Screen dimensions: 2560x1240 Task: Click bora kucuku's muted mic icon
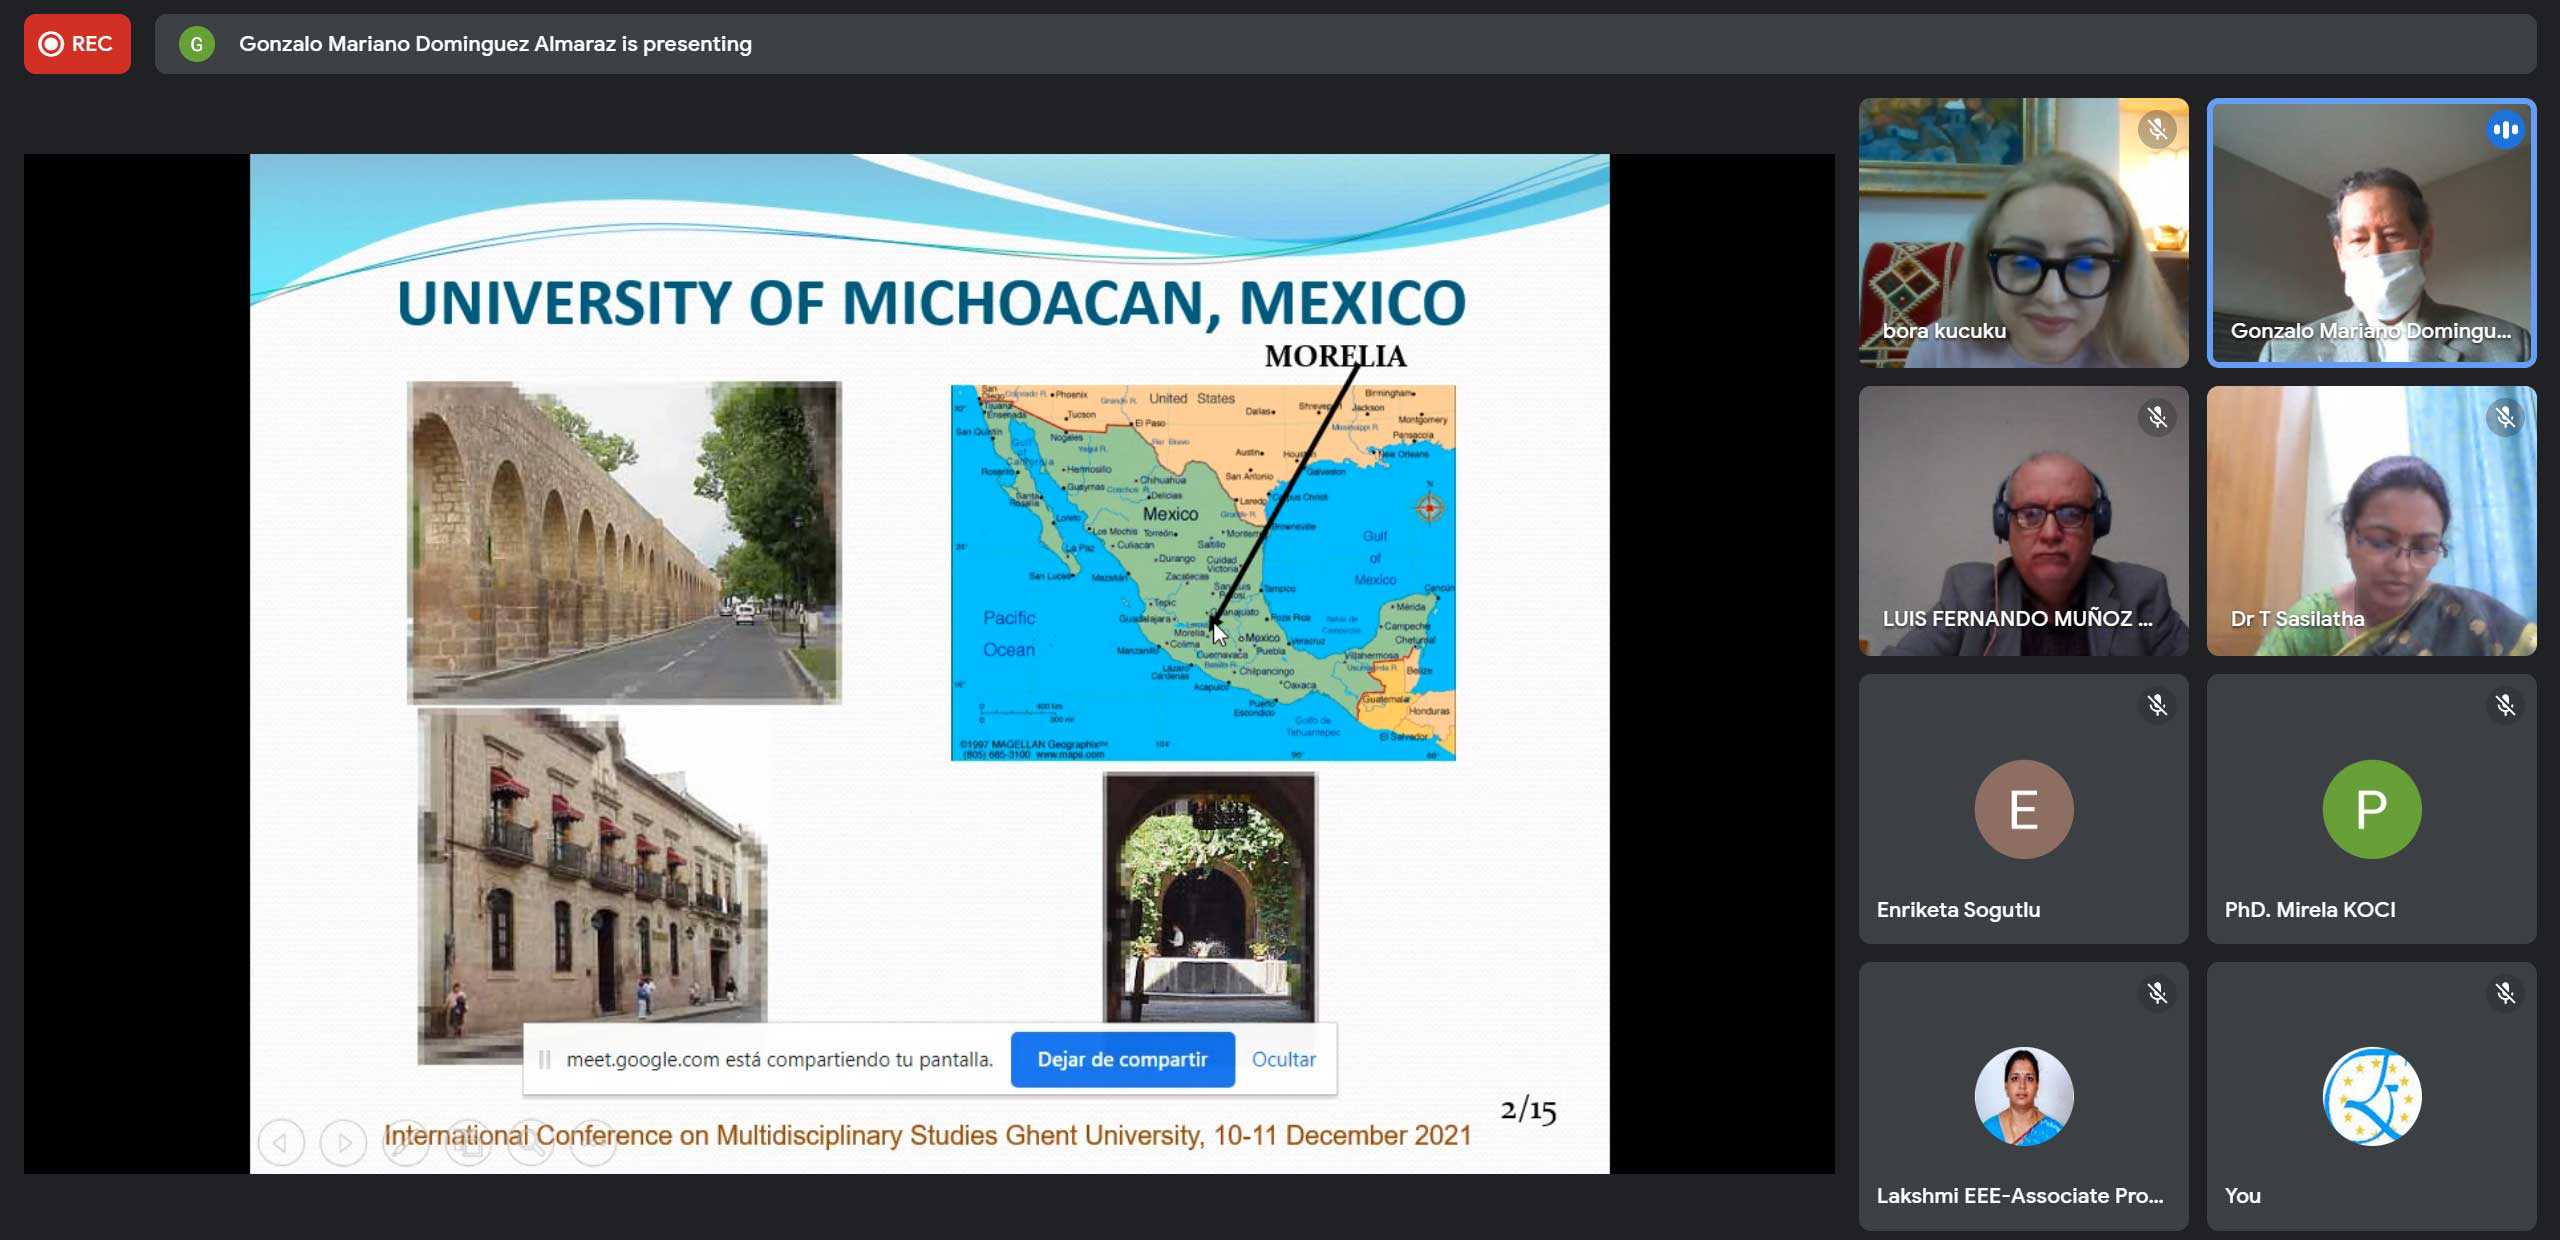(2157, 130)
